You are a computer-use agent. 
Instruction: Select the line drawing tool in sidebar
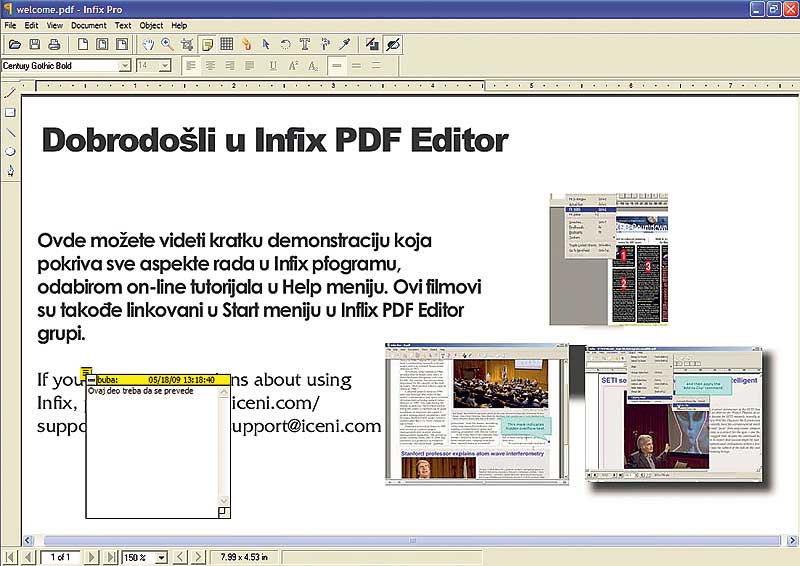tap(10, 132)
